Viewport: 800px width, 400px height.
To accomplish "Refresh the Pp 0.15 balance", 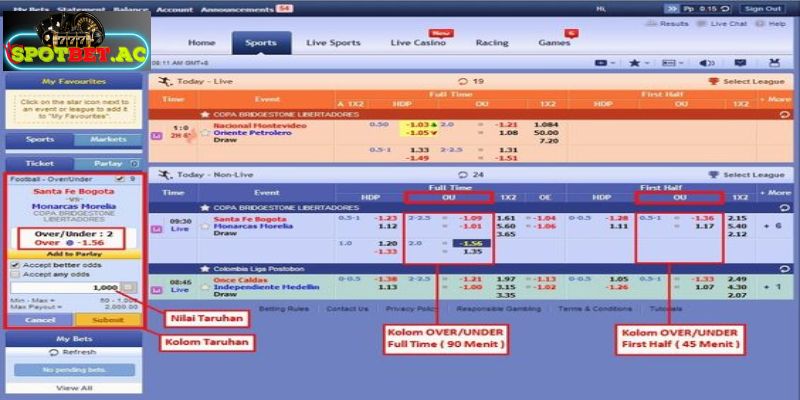I will tap(724, 9).
